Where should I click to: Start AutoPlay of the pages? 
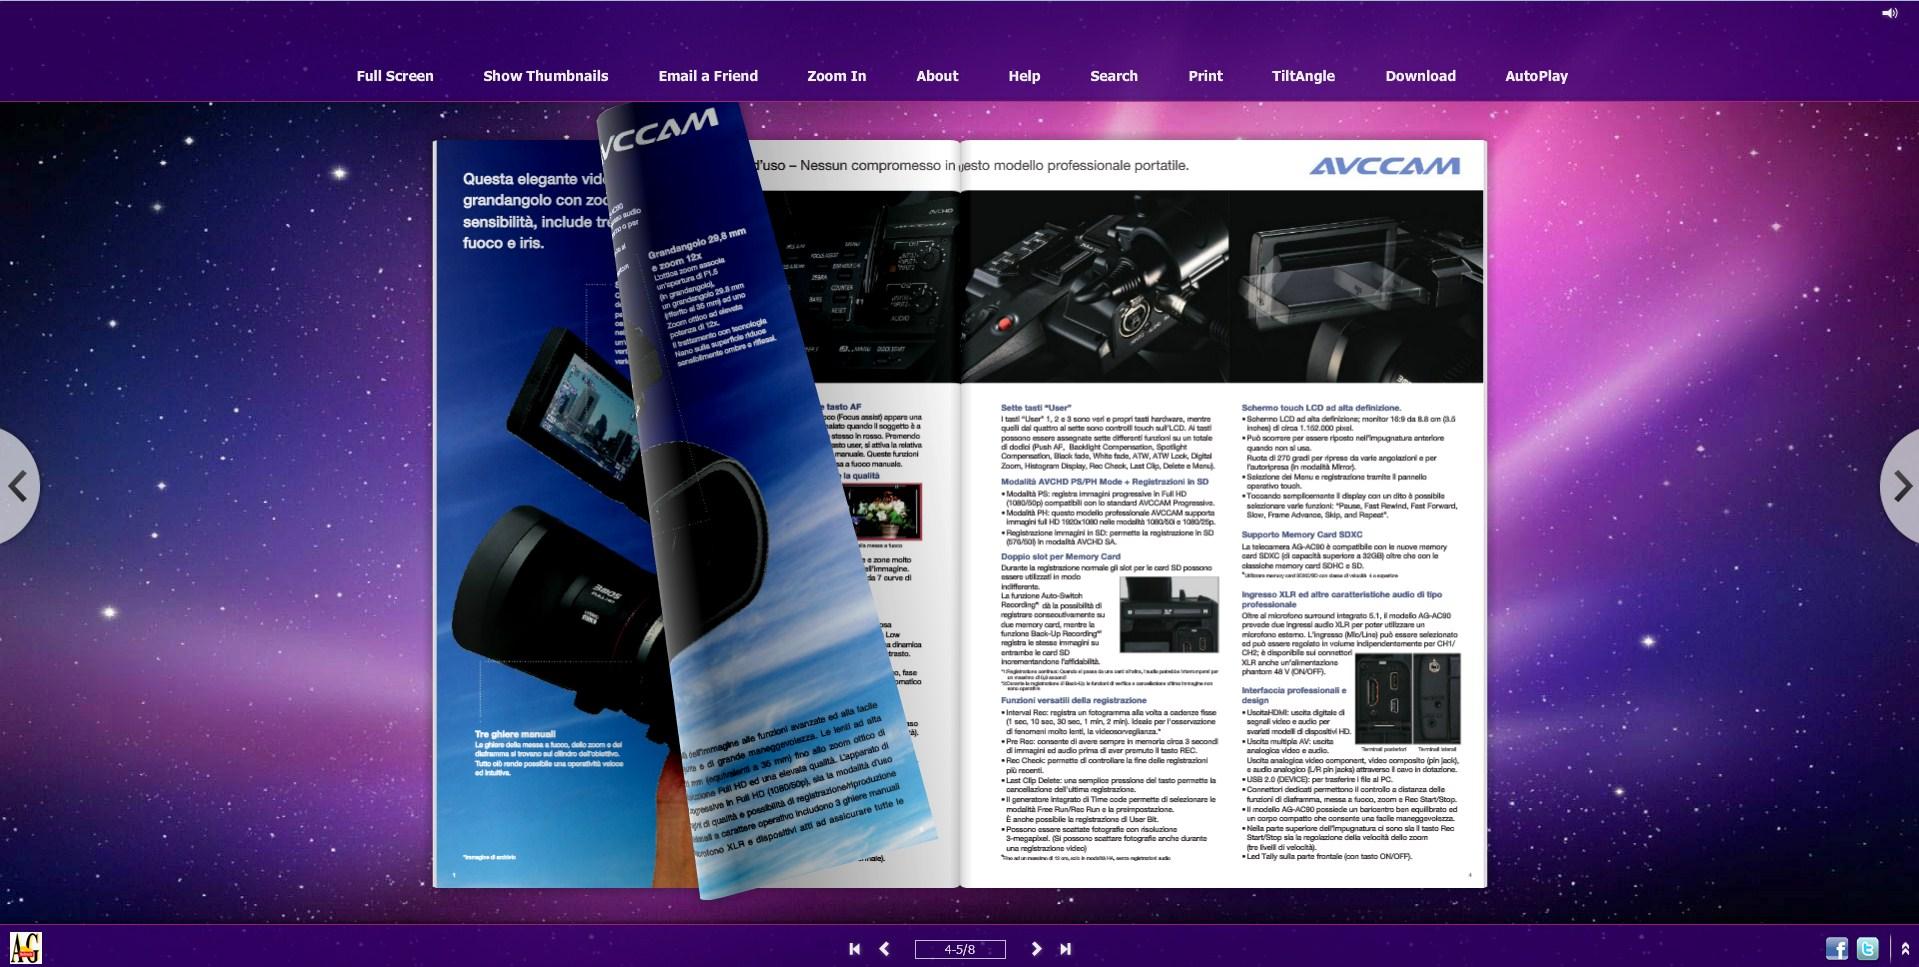pos(1536,76)
